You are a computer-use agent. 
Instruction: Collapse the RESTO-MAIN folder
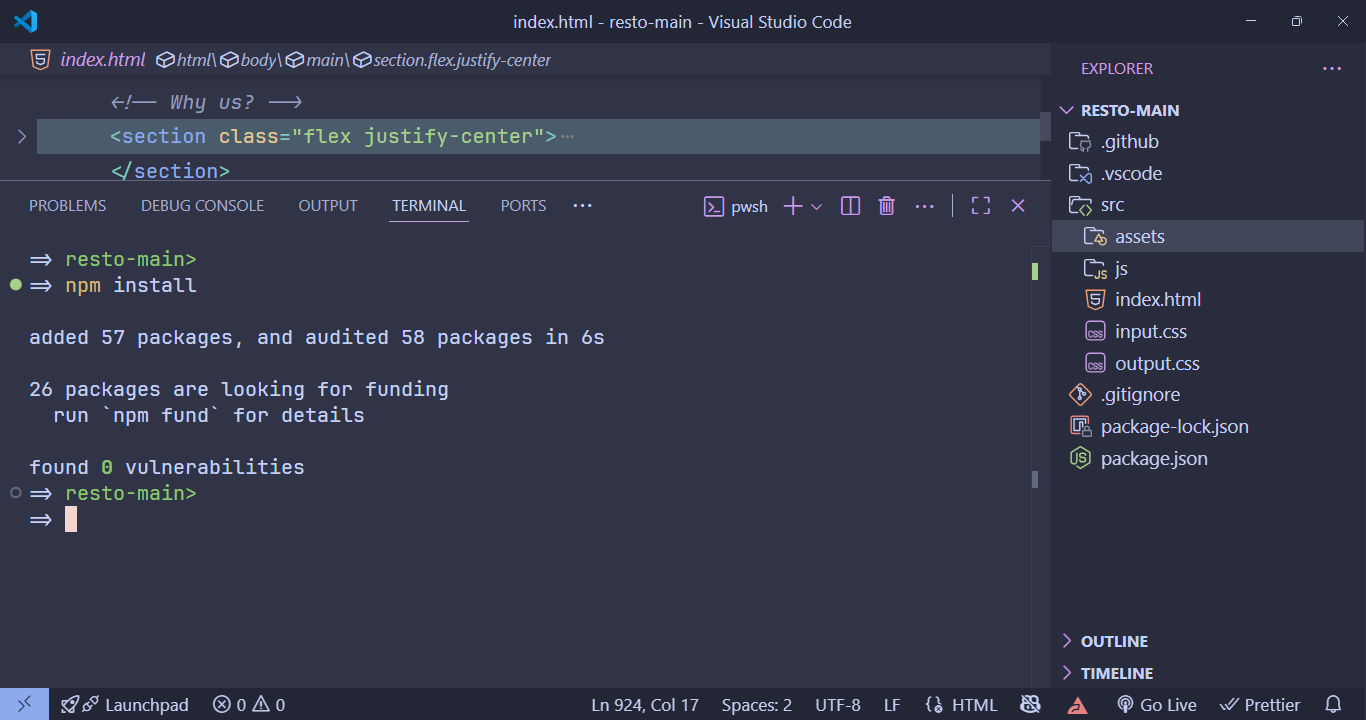1066,110
